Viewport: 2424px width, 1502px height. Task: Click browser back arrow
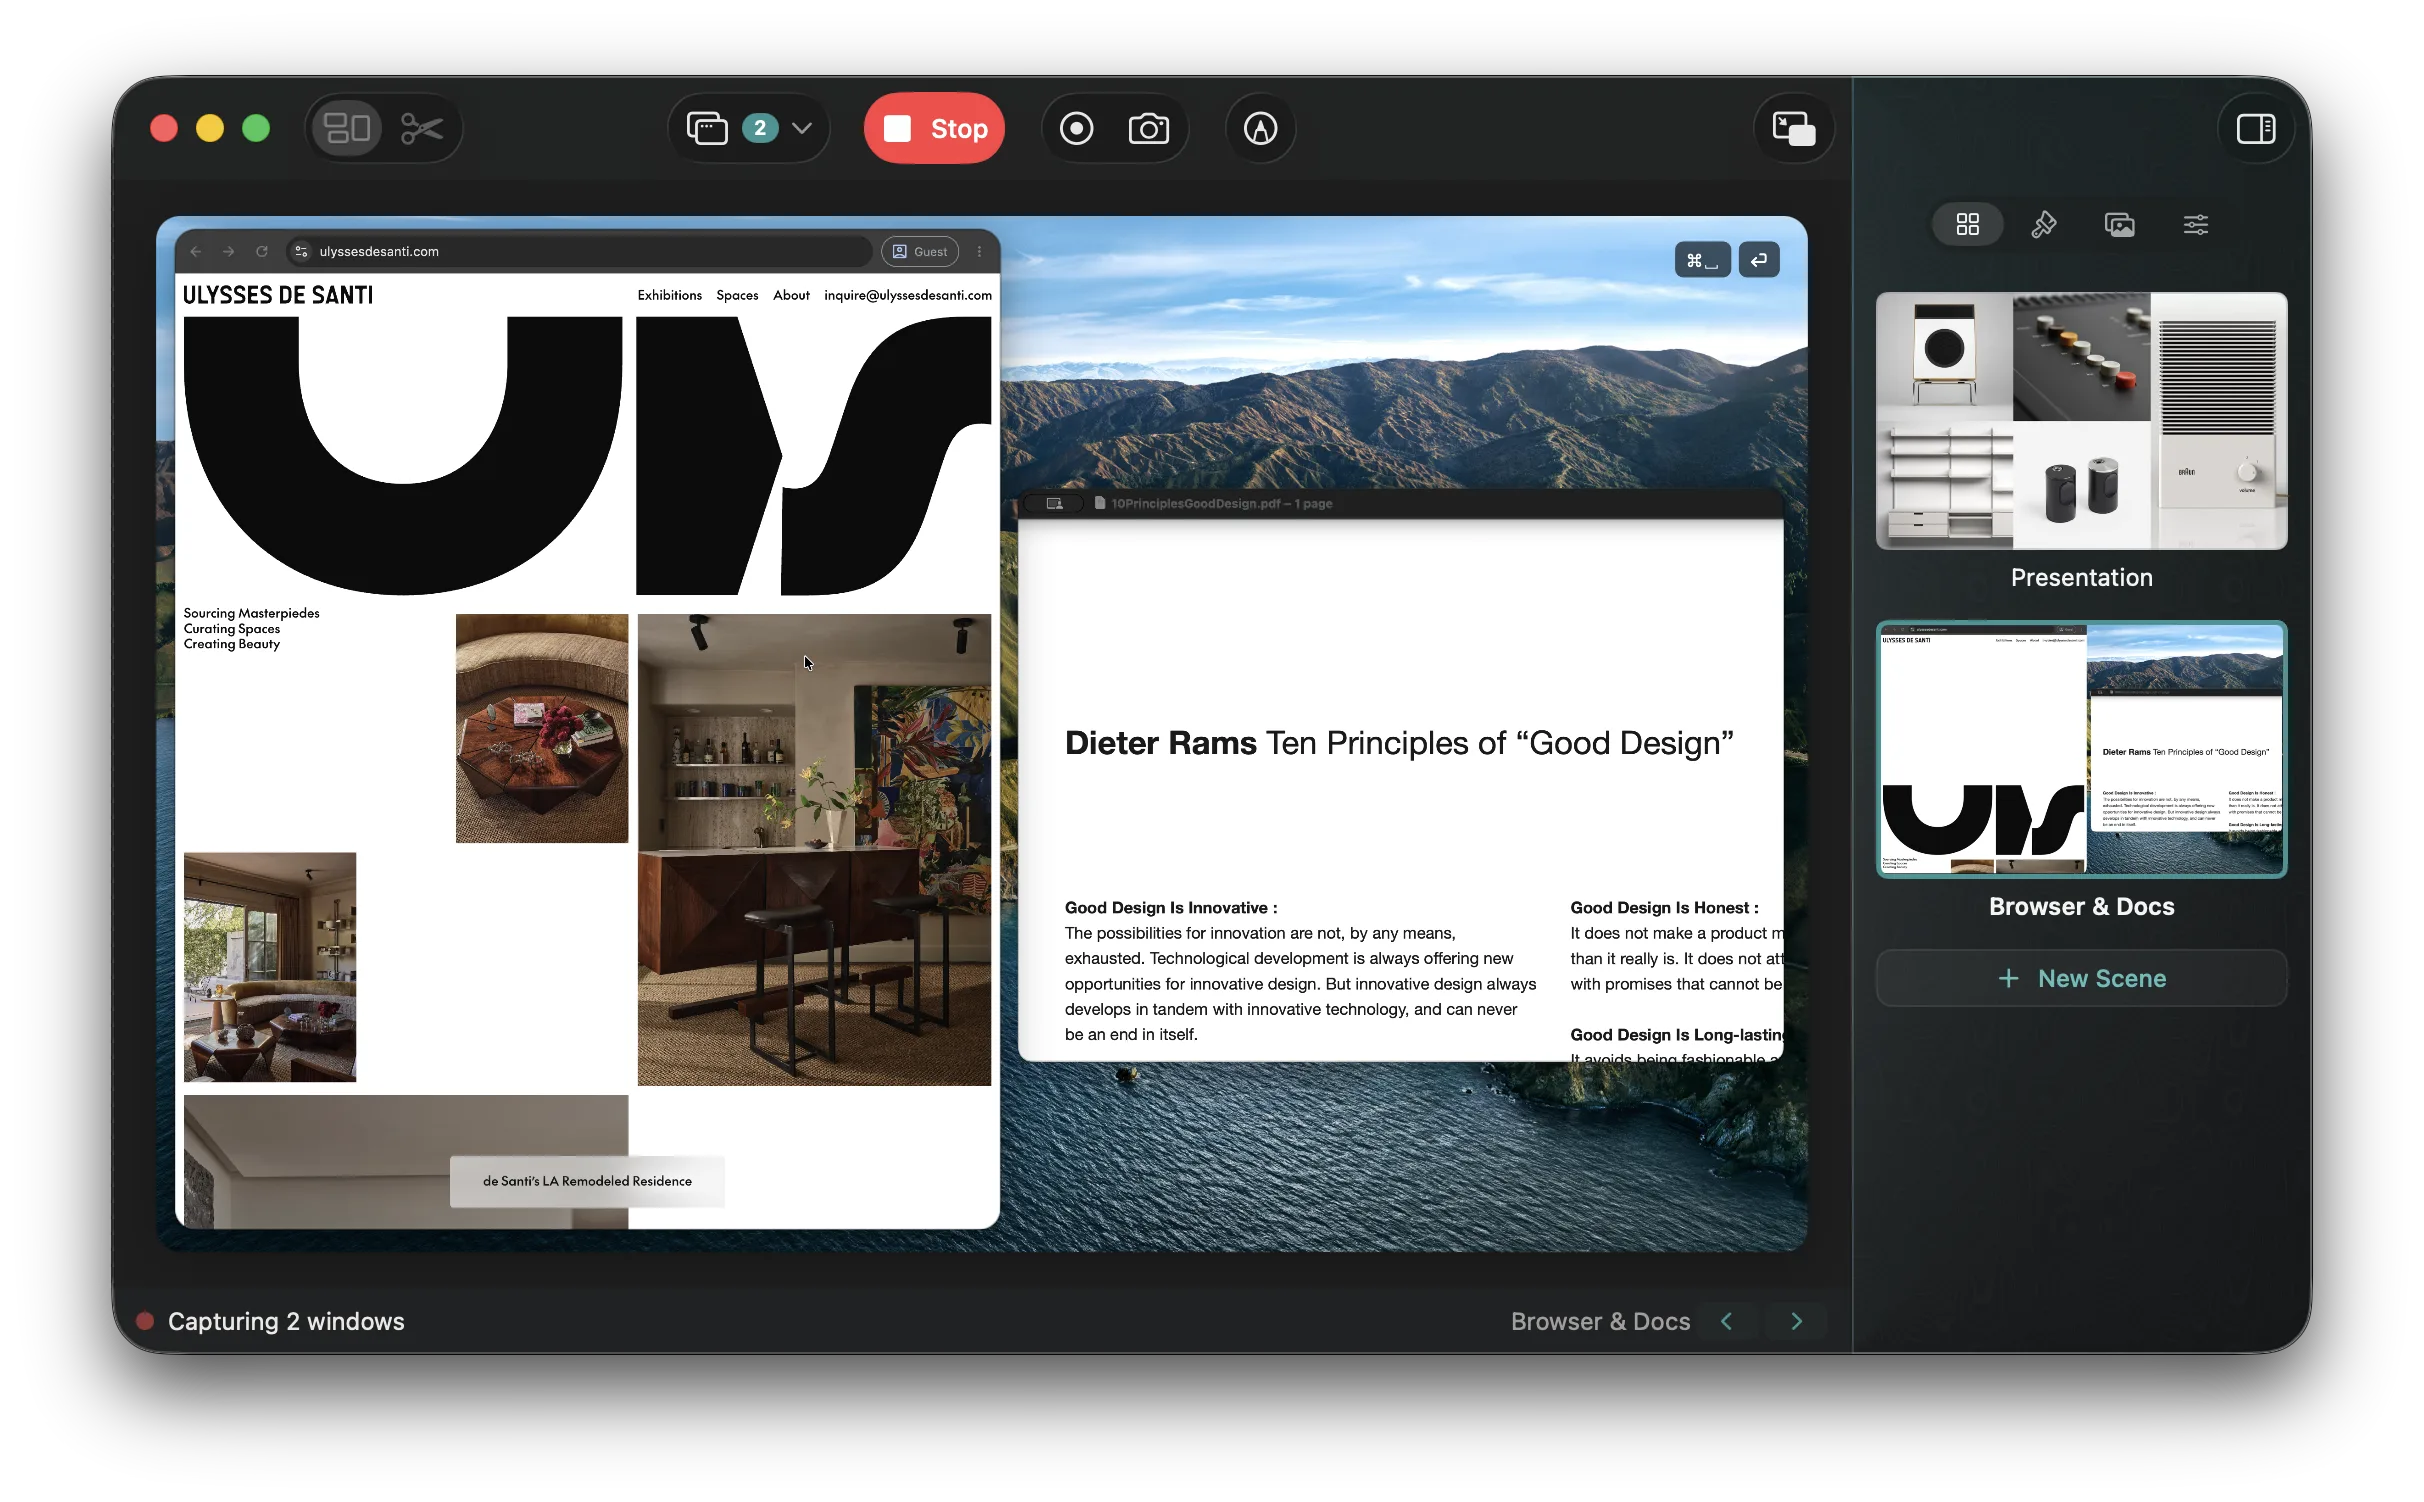pos(196,251)
